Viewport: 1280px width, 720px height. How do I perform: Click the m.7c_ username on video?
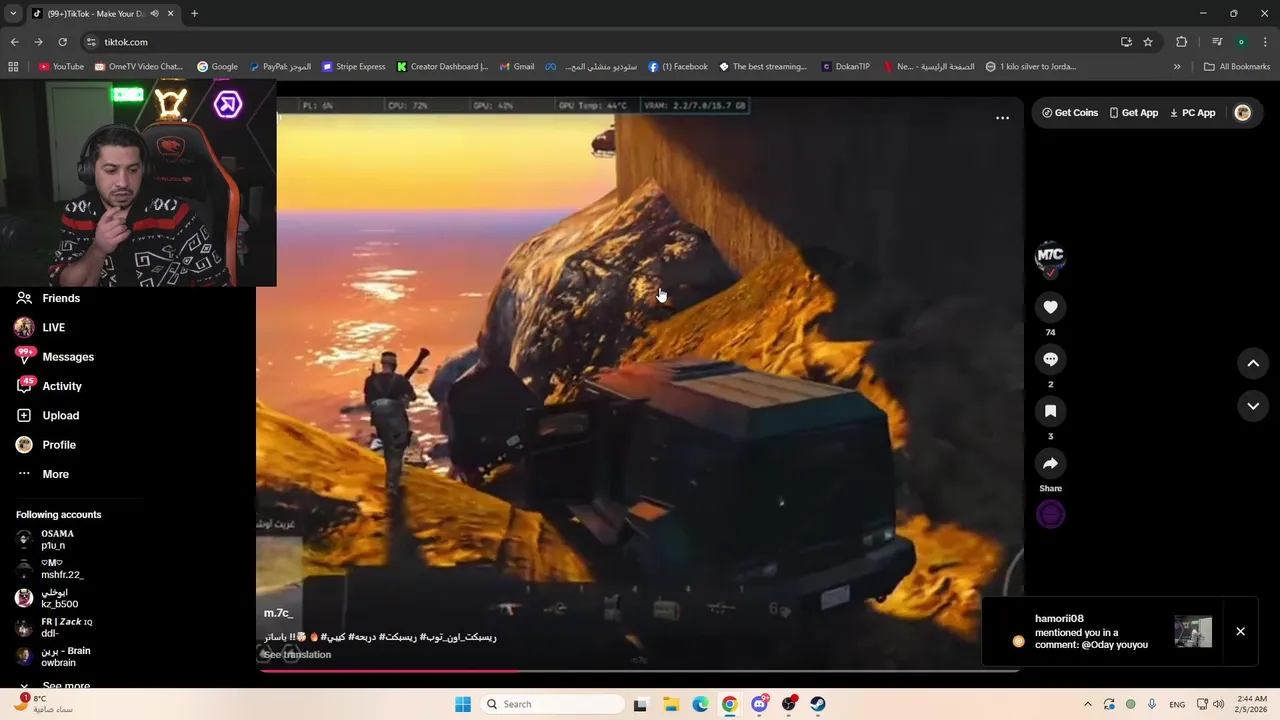tap(278, 613)
